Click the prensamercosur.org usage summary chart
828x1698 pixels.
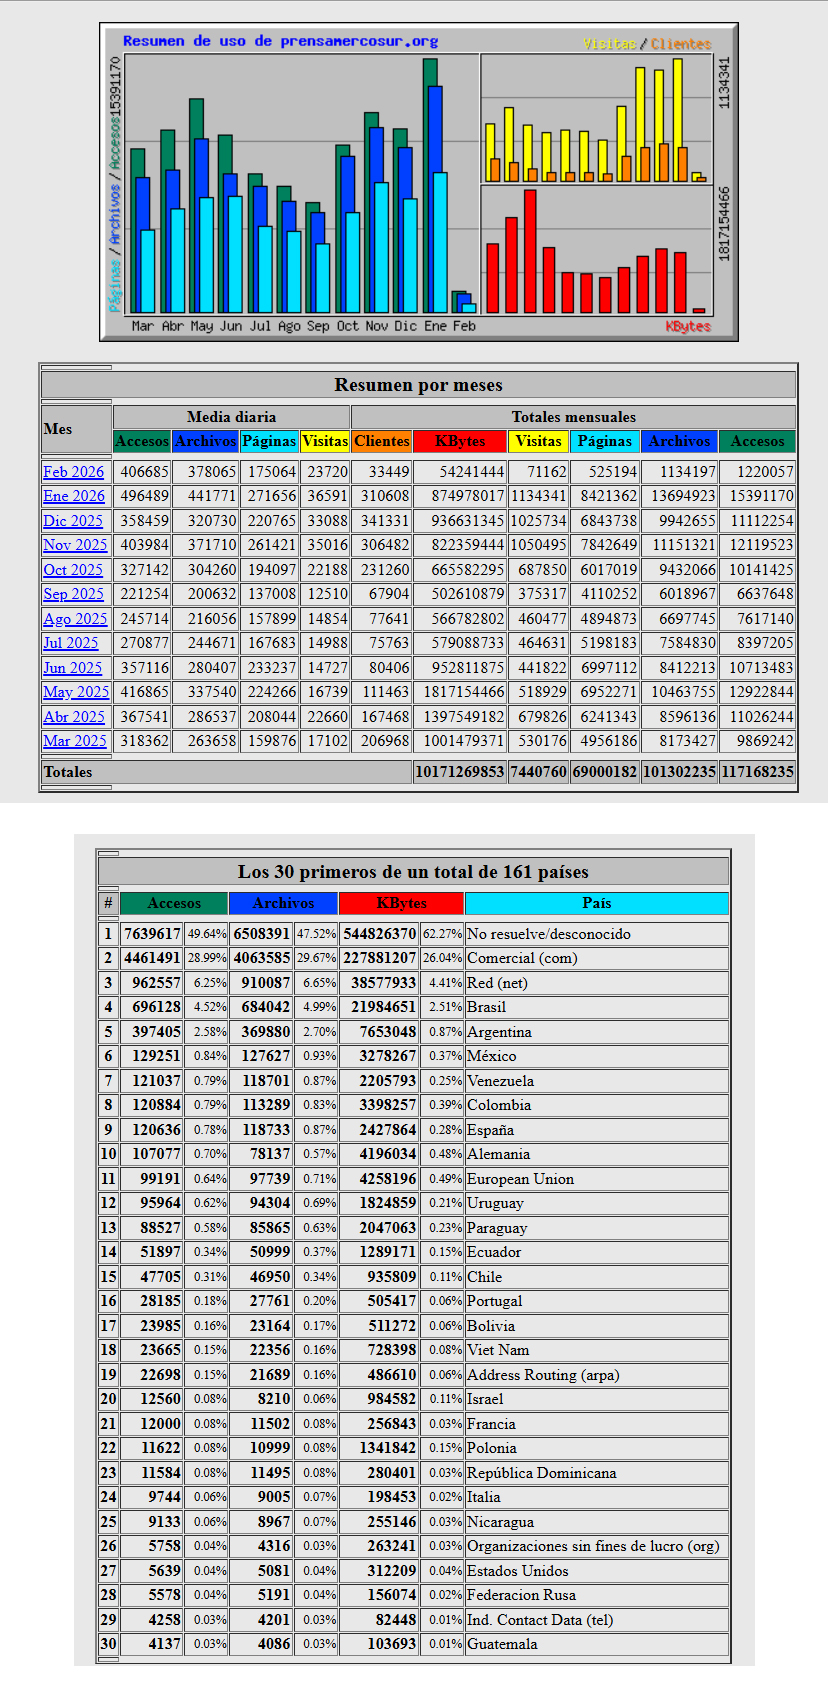click(419, 183)
